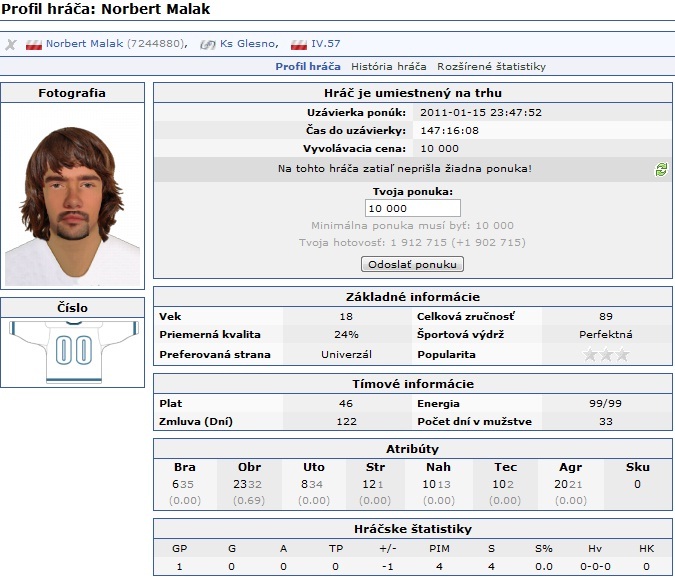This screenshot has height=577, width=675.
Task: Click the Minimálna ponuka musí byť line
Action: pyautogui.click(x=412, y=226)
